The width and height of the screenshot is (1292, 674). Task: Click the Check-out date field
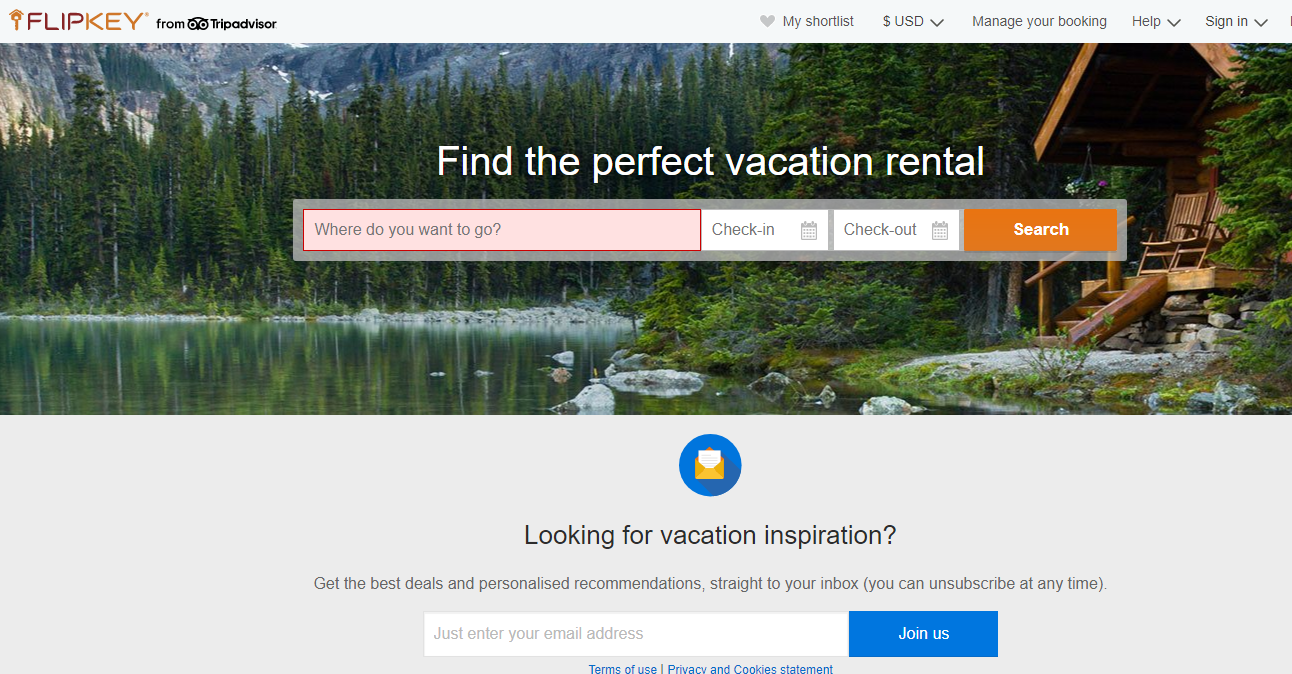tap(882, 230)
